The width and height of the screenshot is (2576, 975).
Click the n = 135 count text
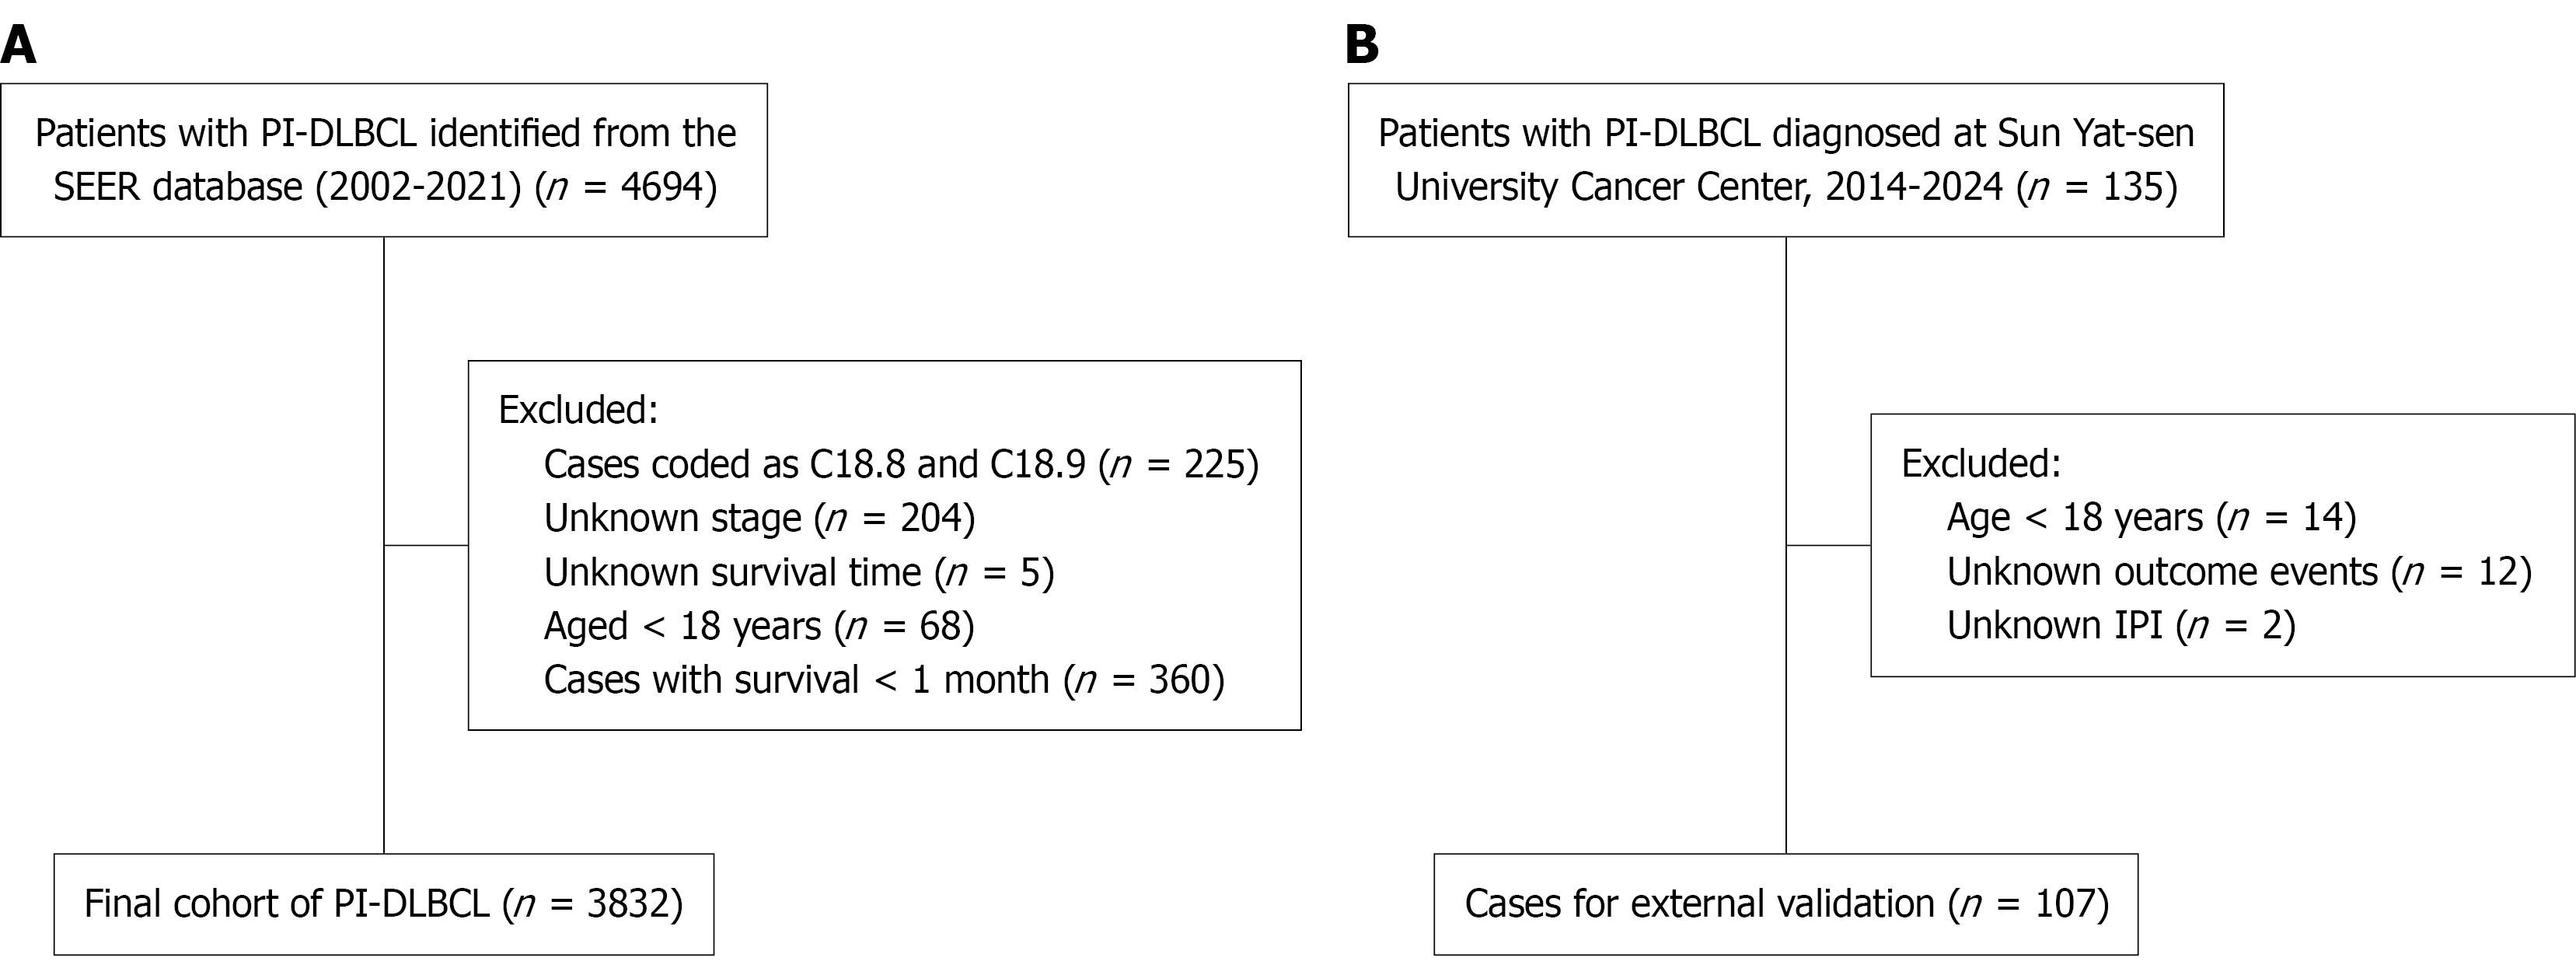(2096, 187)
